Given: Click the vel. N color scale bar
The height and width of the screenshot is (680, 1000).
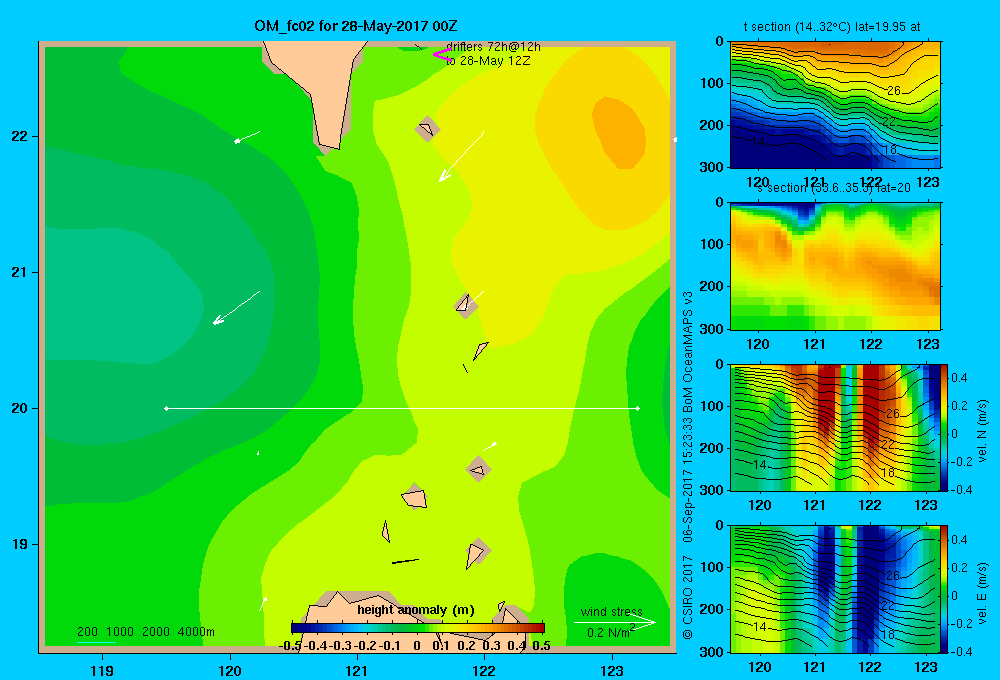Looking at the screenshot, I should pyautogui.click(x=945, y=427).
